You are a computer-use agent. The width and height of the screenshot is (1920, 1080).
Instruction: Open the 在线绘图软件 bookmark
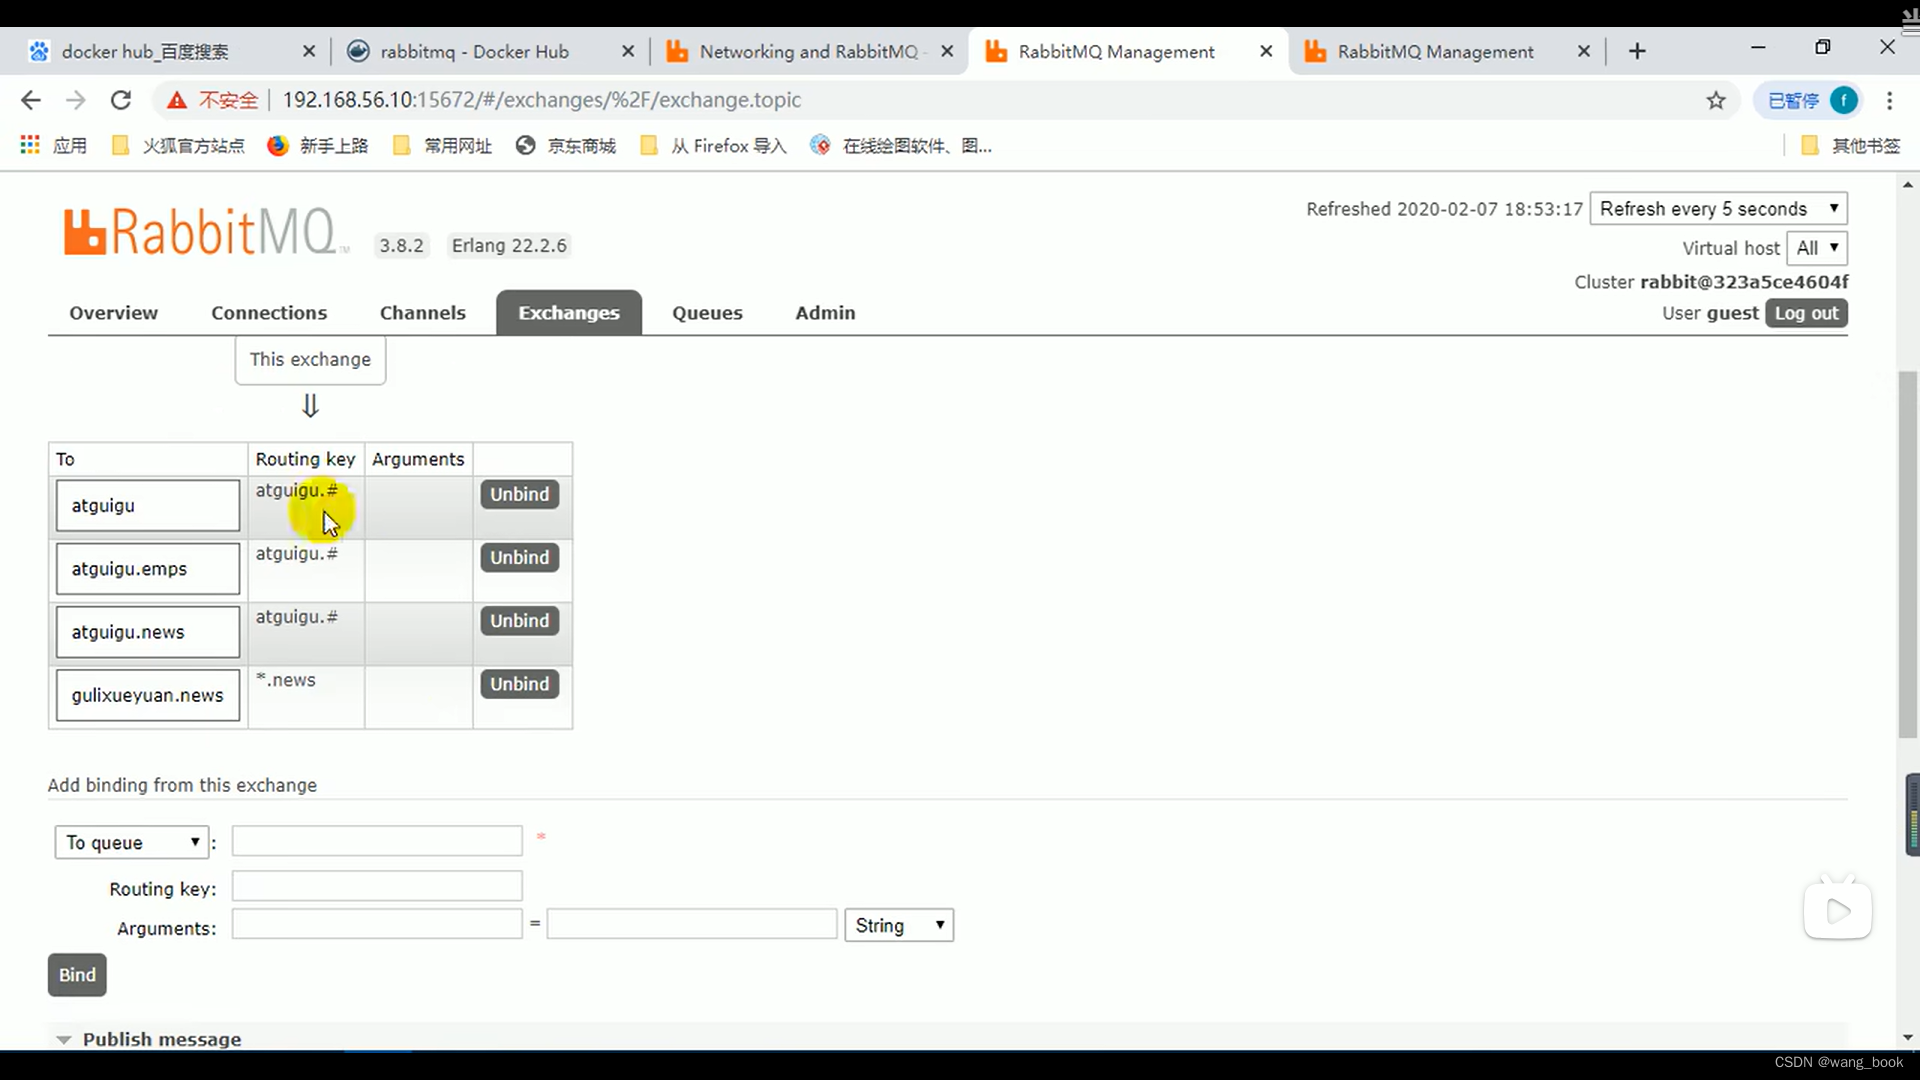click(902, 146)
